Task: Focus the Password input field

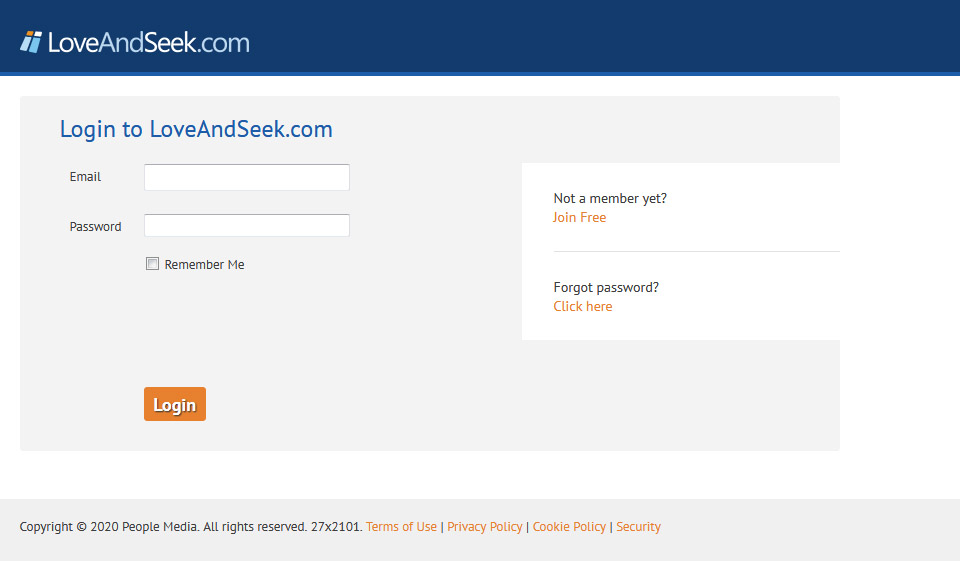Action: [247, 226]
